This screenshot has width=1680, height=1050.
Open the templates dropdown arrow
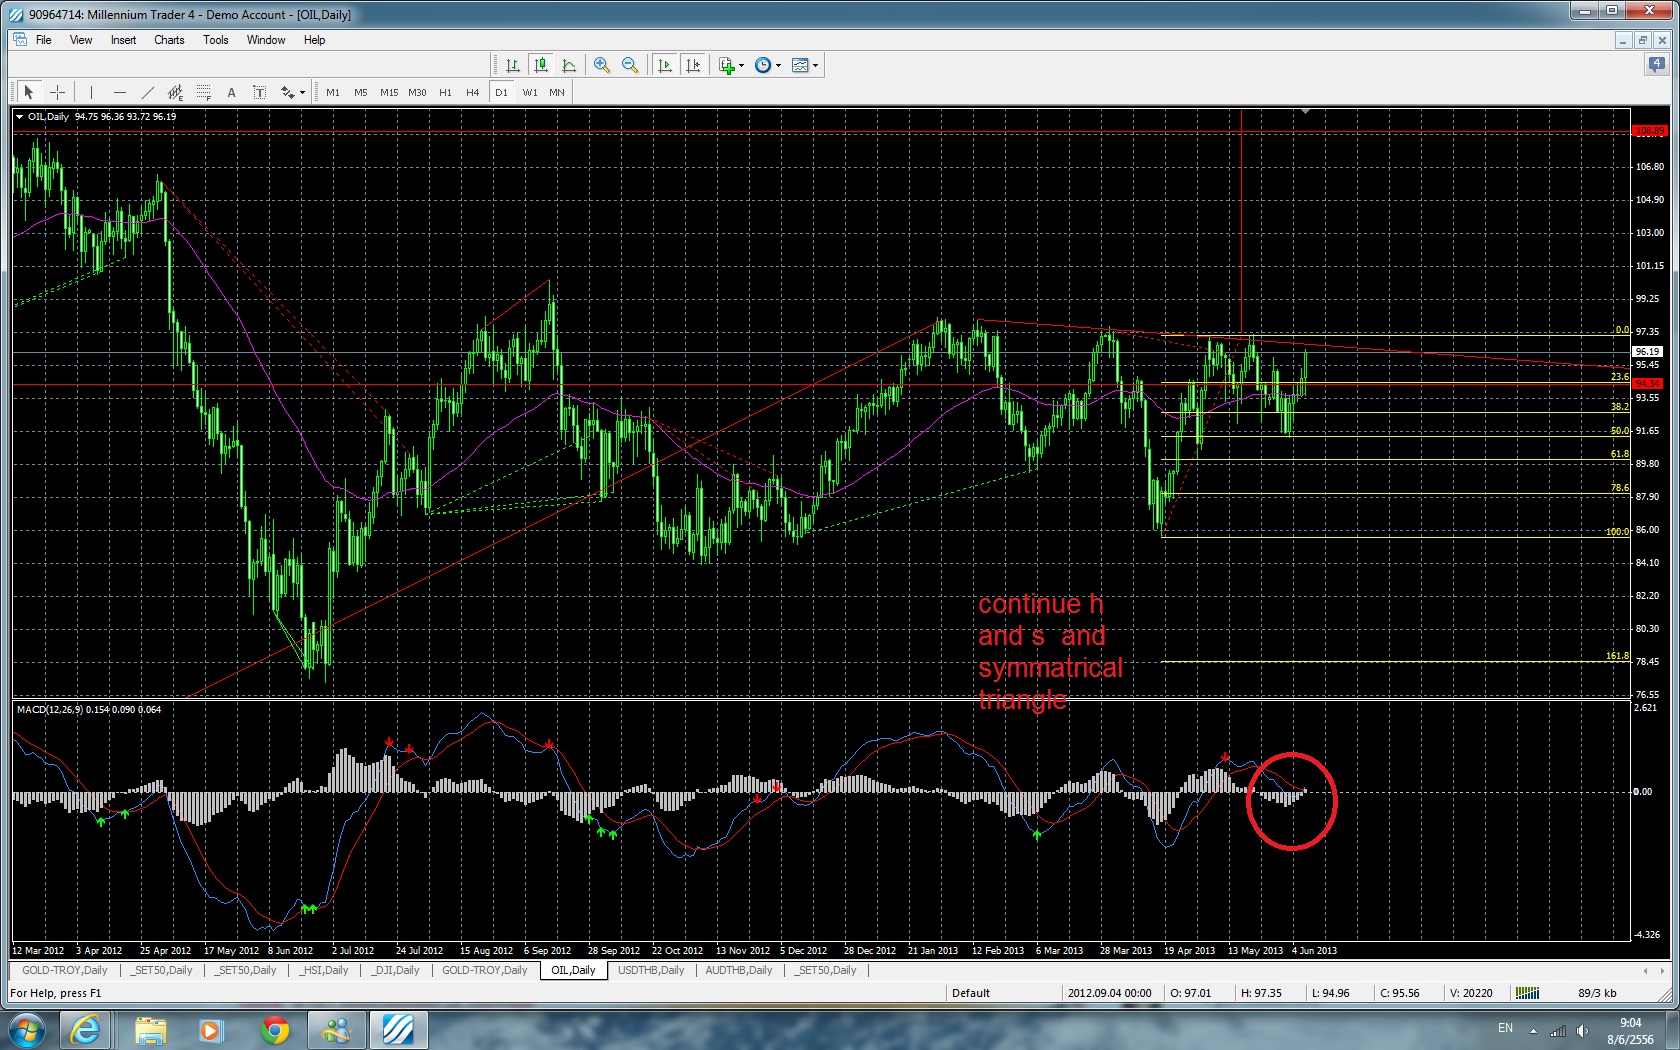point(816,66)
